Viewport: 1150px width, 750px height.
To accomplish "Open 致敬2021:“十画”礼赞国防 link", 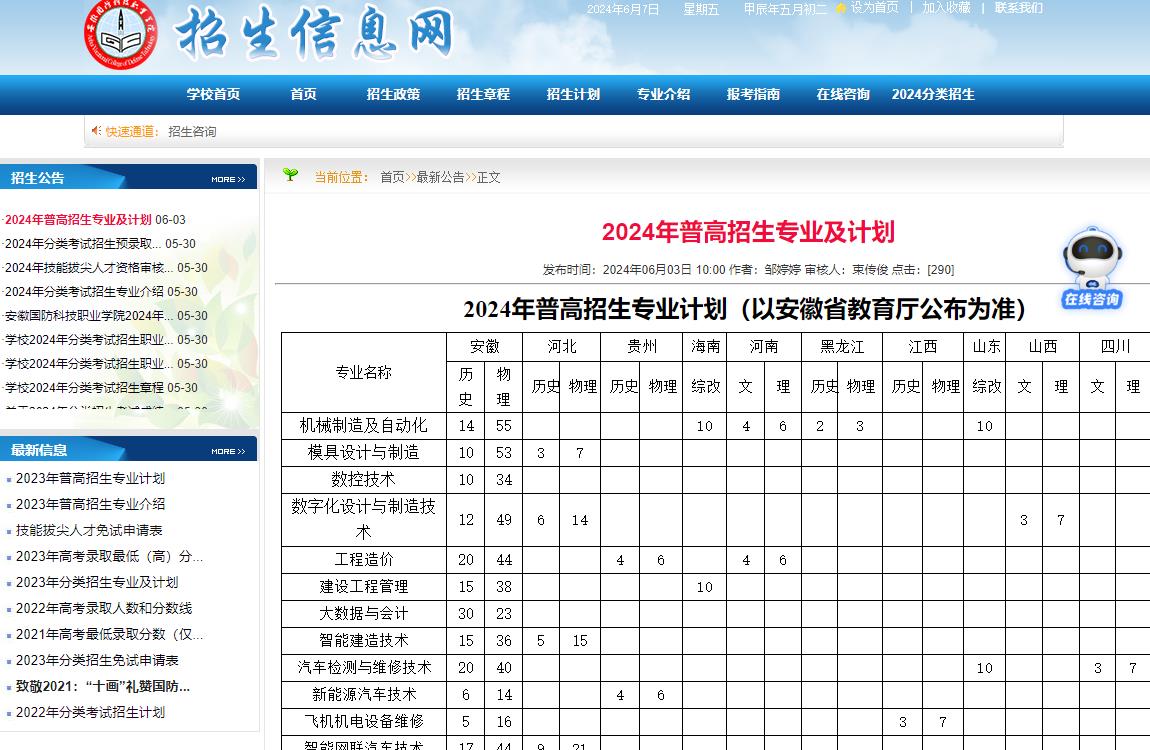I will coord(103,686).
